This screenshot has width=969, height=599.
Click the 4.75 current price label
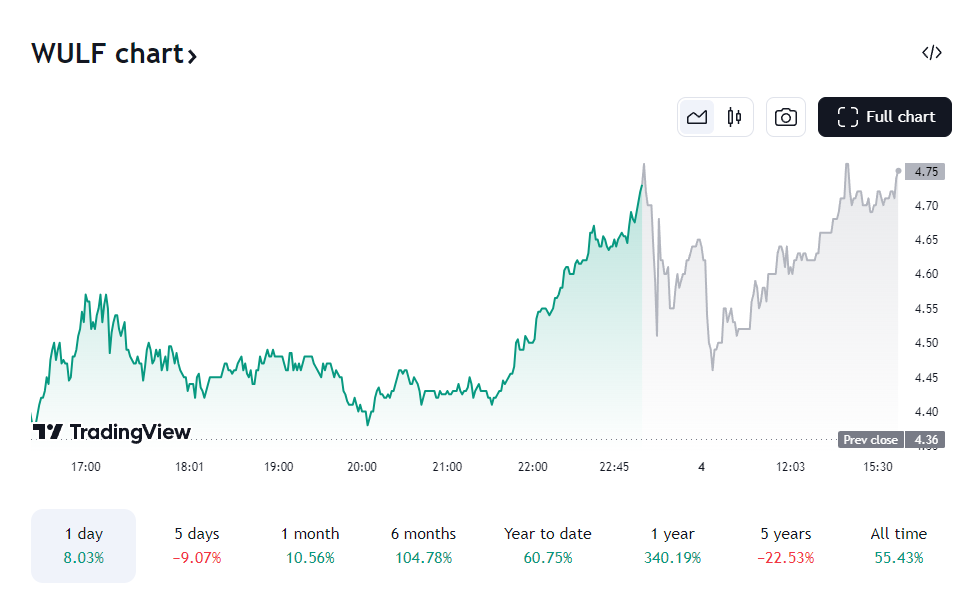tap(925, 171)
